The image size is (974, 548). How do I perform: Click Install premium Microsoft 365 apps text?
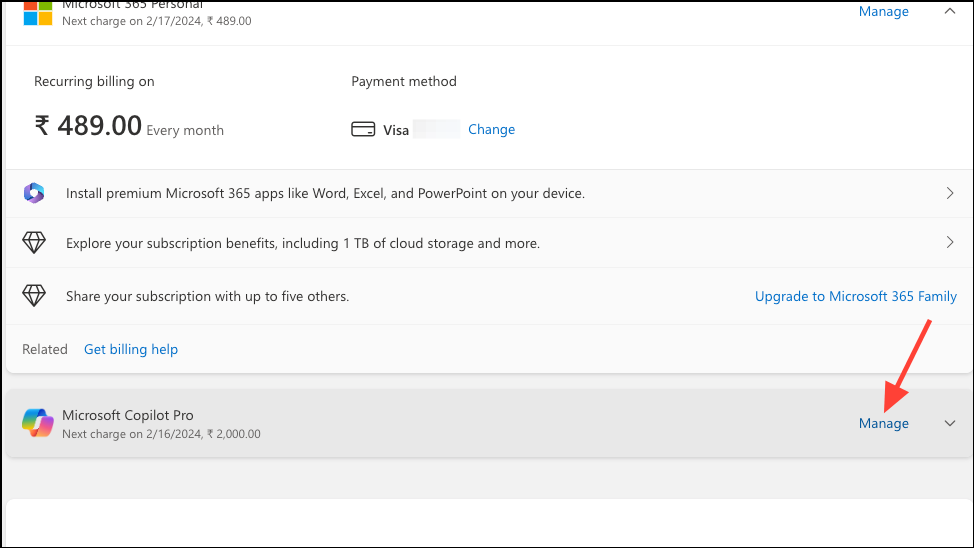click(325, 193)
